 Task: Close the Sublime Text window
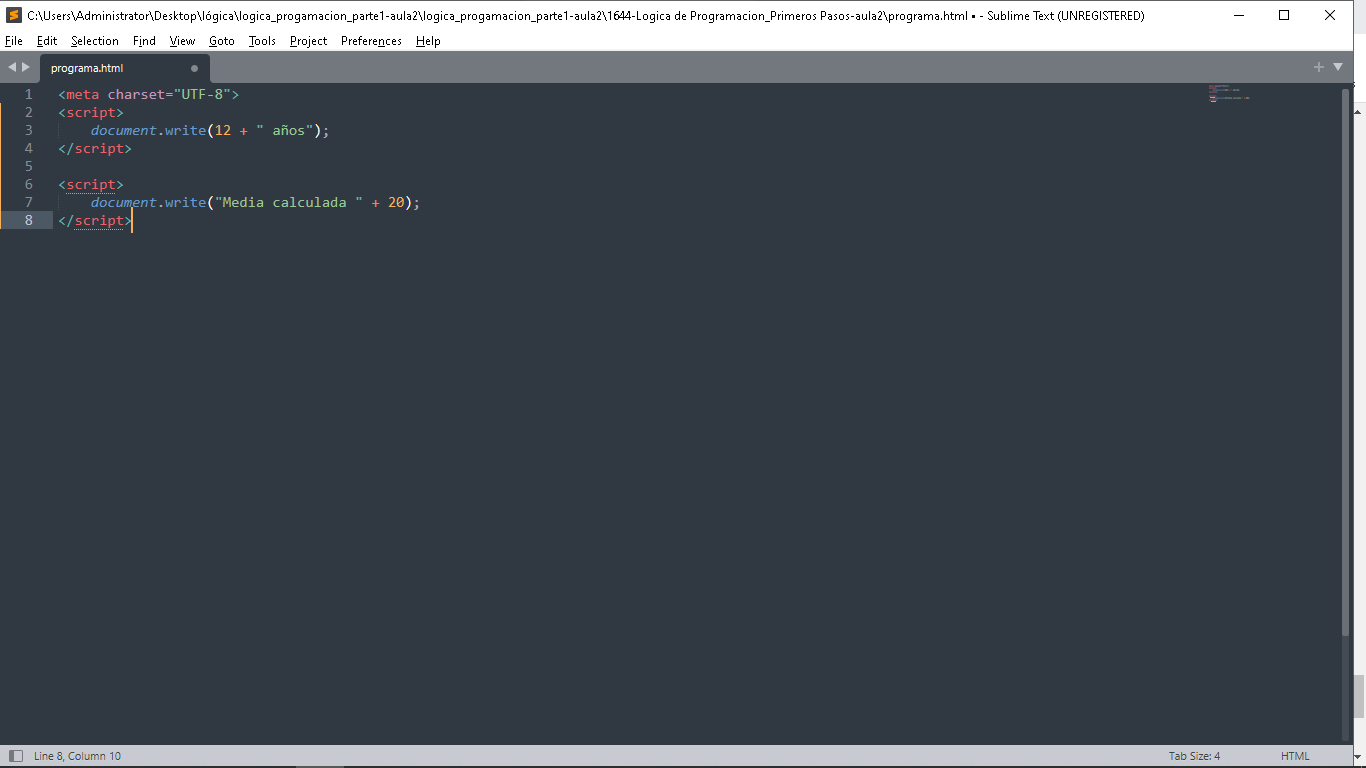coord(1331,15)
